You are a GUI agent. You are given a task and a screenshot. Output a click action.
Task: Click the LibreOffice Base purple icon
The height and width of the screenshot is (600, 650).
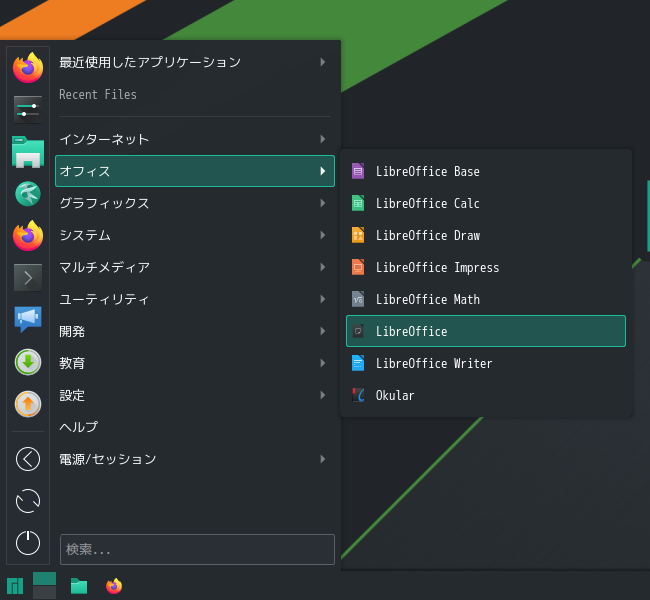click(x=358, y=171)
